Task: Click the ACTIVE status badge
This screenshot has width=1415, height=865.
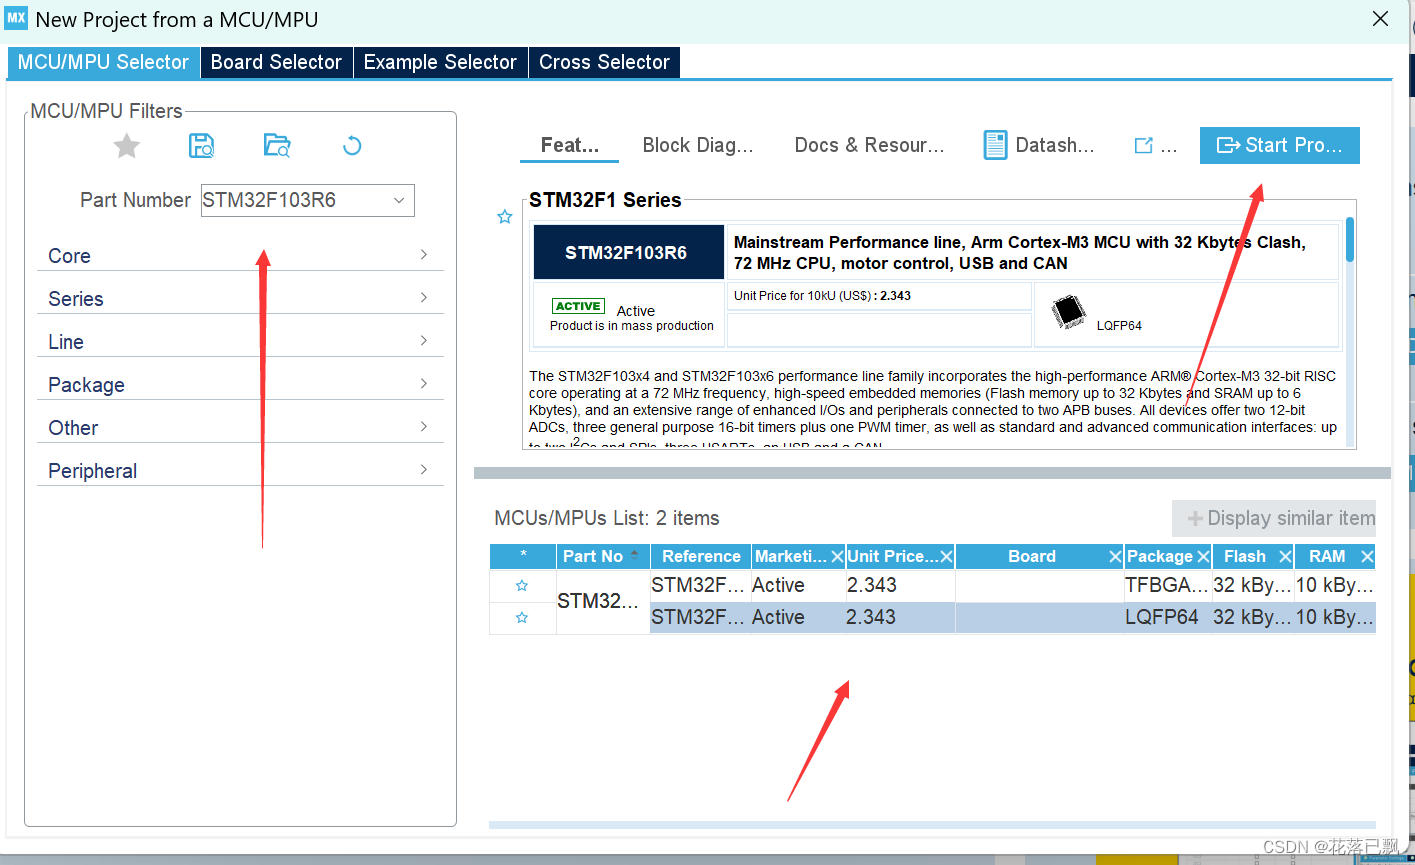Action: [578, 306]
